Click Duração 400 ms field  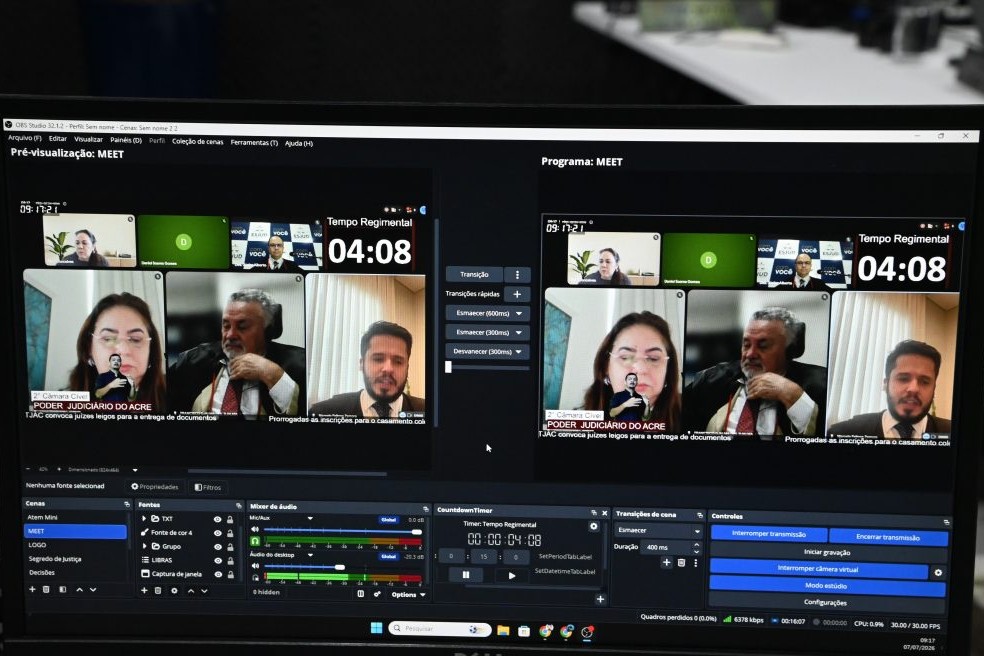click(x=669, y=547)
